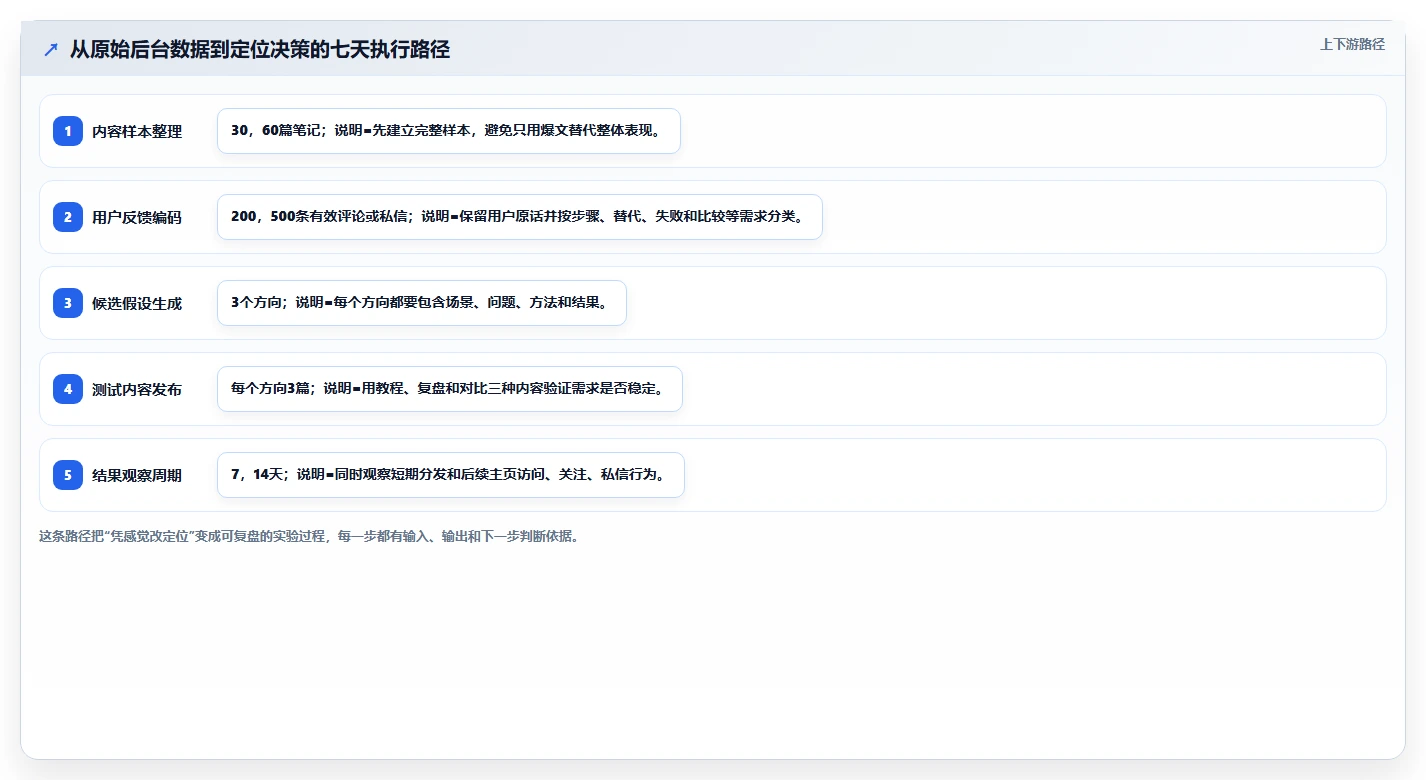Image resolution: width=1426 pixels, height=780 pixels.
Task: Click the 候选假设生成 step label
Action: point(137,303)
